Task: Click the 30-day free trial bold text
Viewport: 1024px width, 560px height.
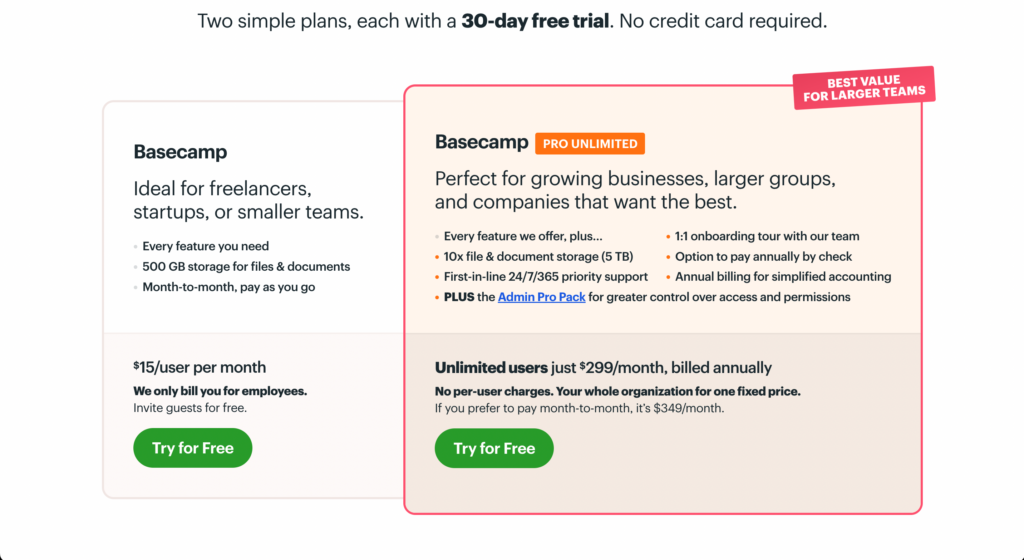Action: point(535,21)
